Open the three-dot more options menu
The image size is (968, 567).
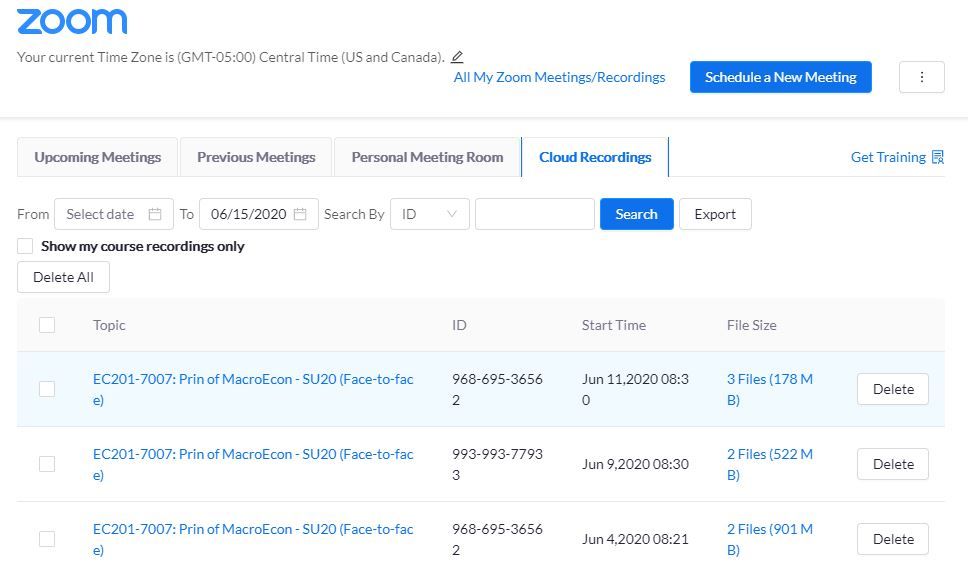921,77
